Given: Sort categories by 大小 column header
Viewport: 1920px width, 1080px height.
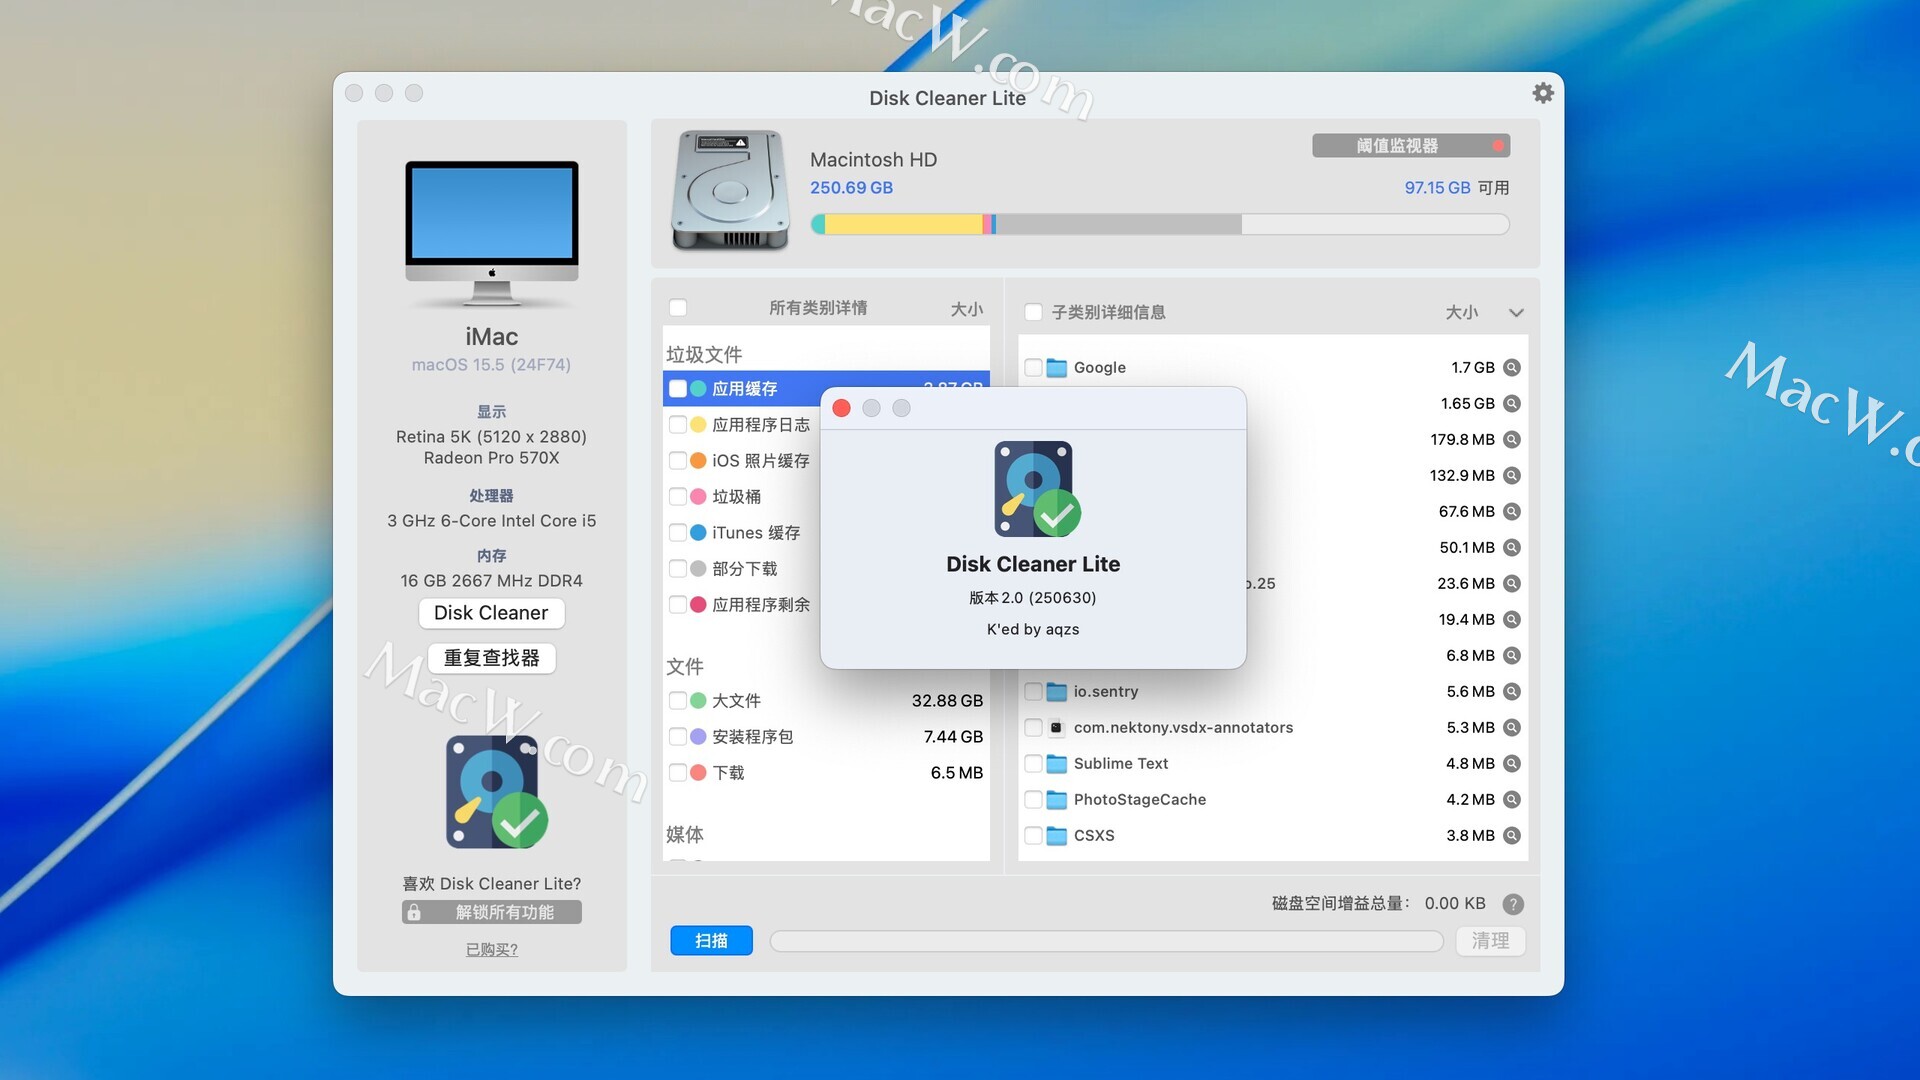Looking at the screenshot, I should 966,309.
